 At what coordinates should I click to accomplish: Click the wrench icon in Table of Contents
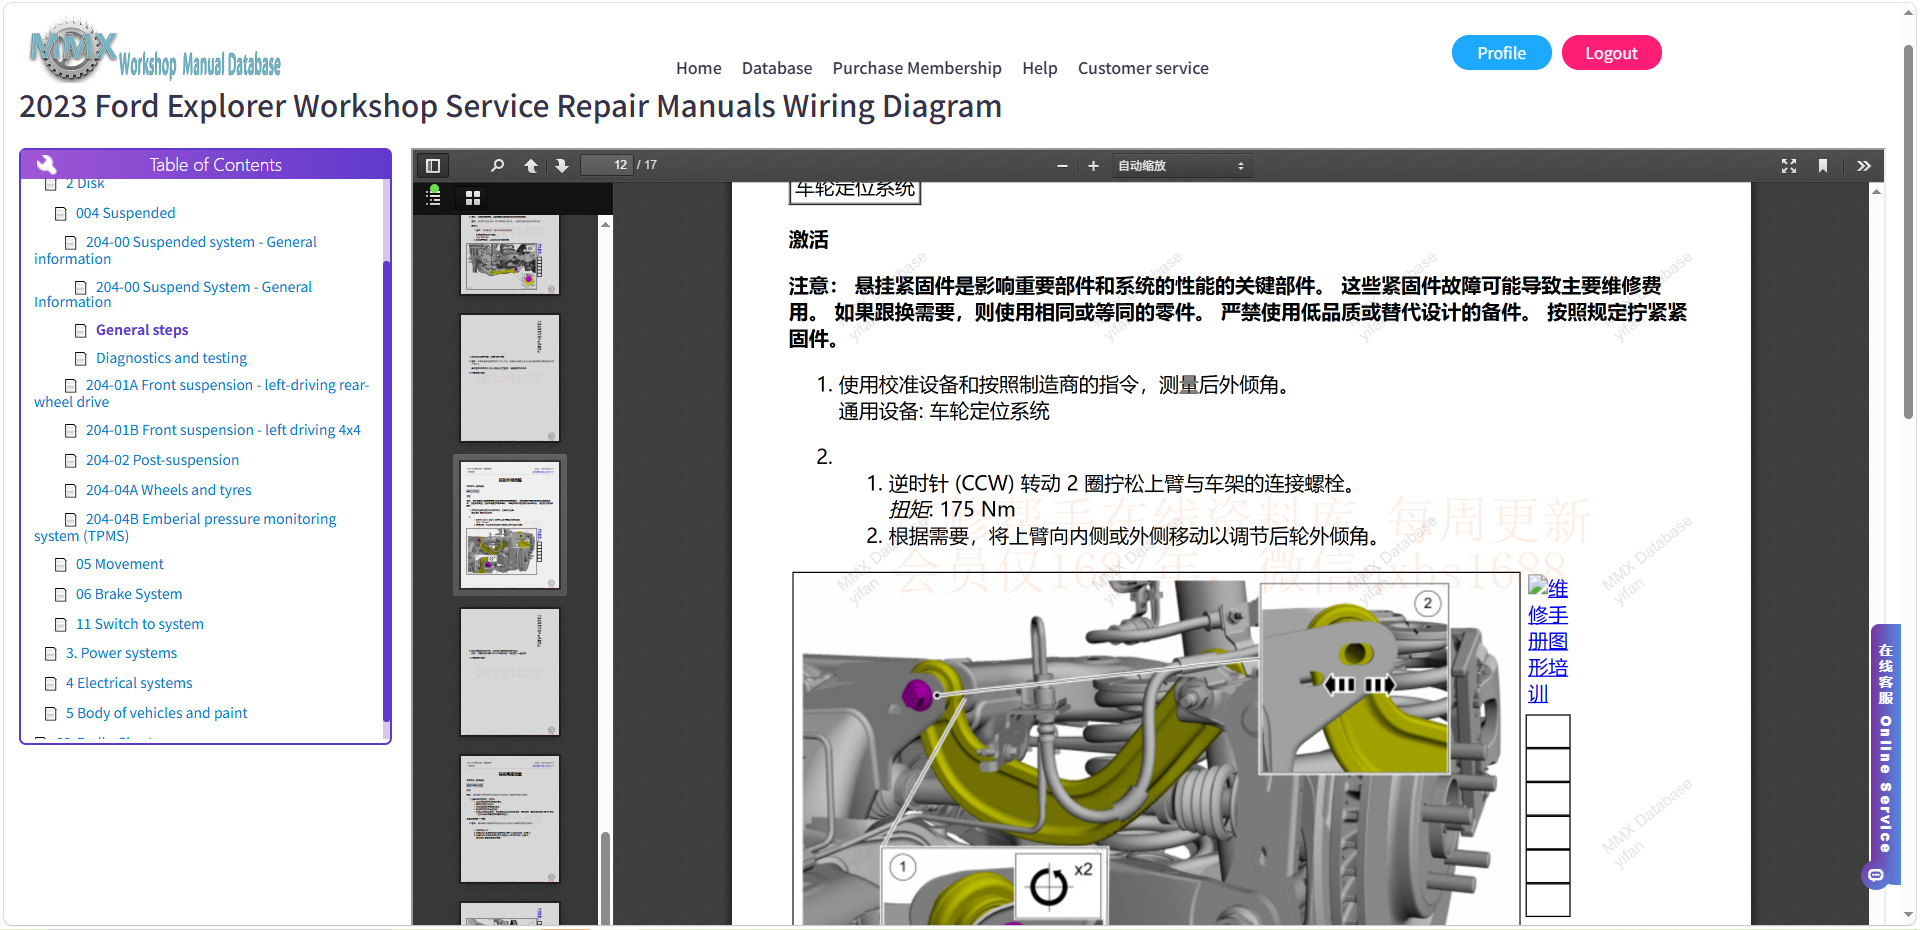pos(46,165)
